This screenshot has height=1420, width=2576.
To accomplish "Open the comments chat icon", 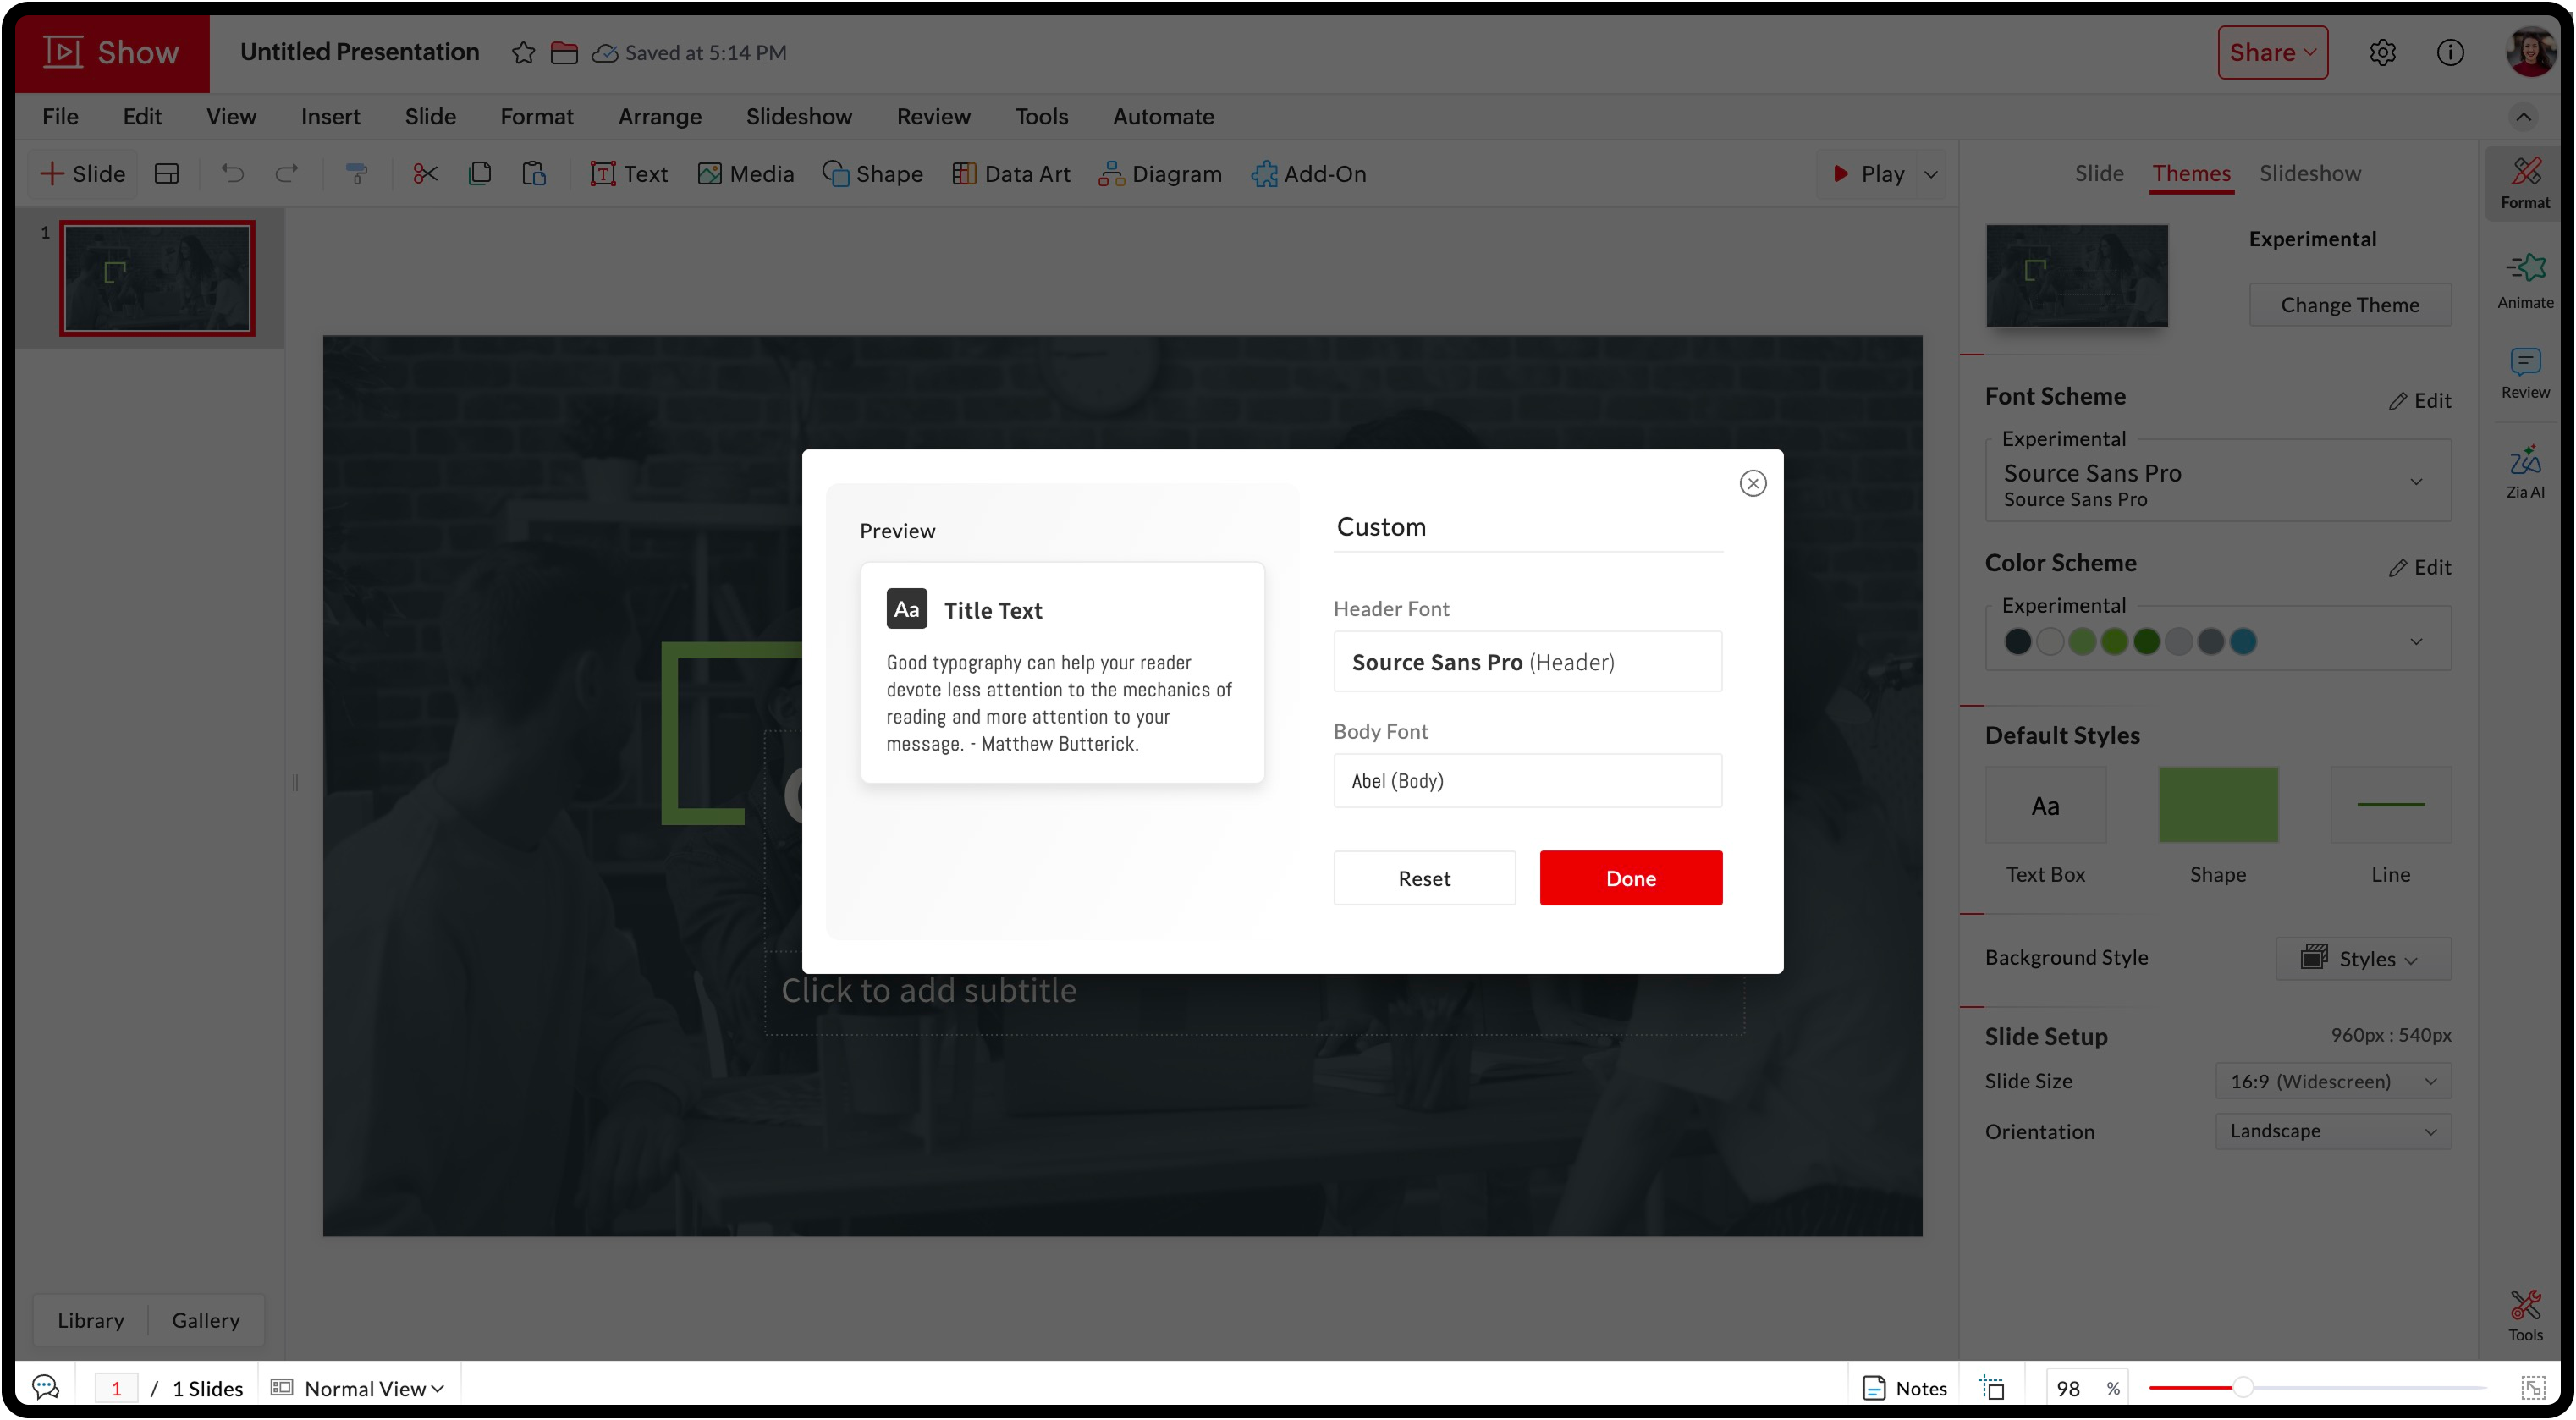I will click(46, 1387).
